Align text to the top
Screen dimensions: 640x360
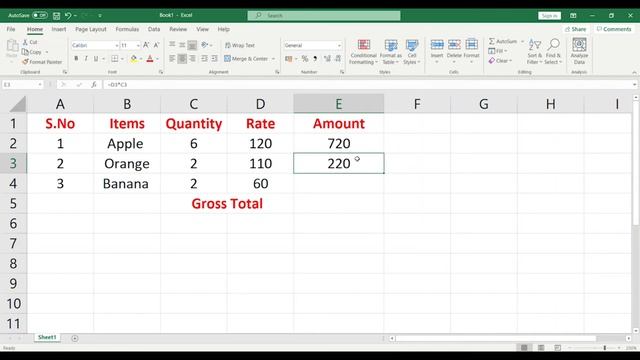[172, 45]
